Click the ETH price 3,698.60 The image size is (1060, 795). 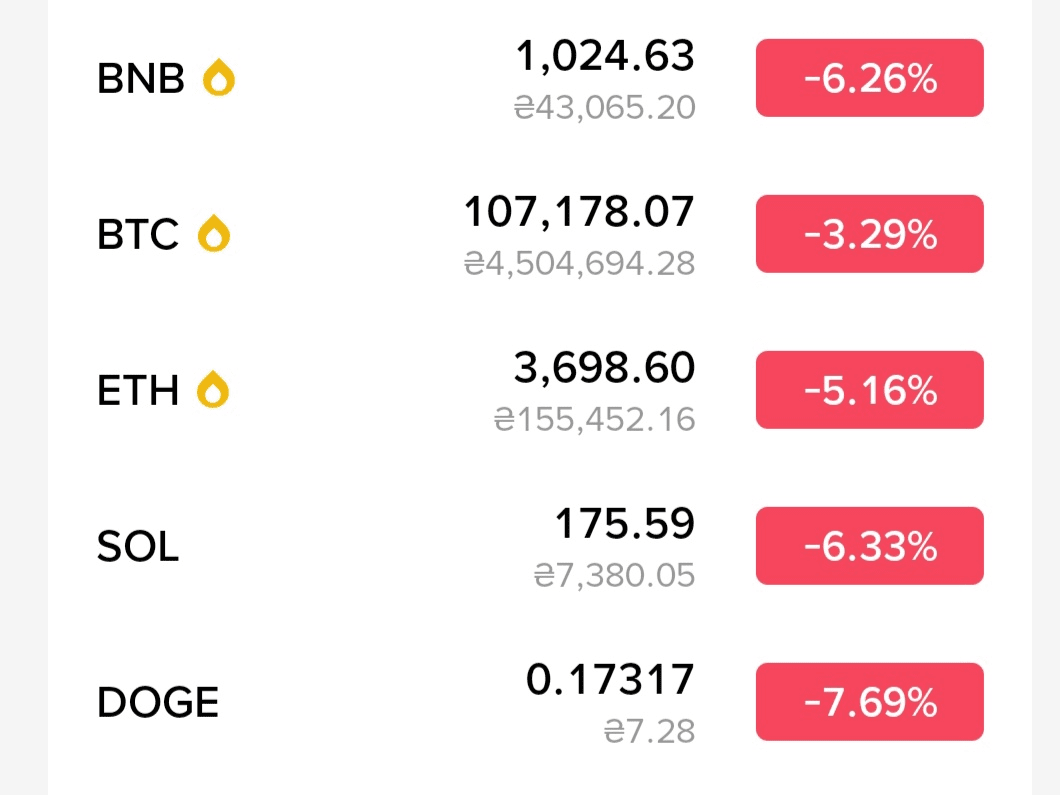click(604, 368)
